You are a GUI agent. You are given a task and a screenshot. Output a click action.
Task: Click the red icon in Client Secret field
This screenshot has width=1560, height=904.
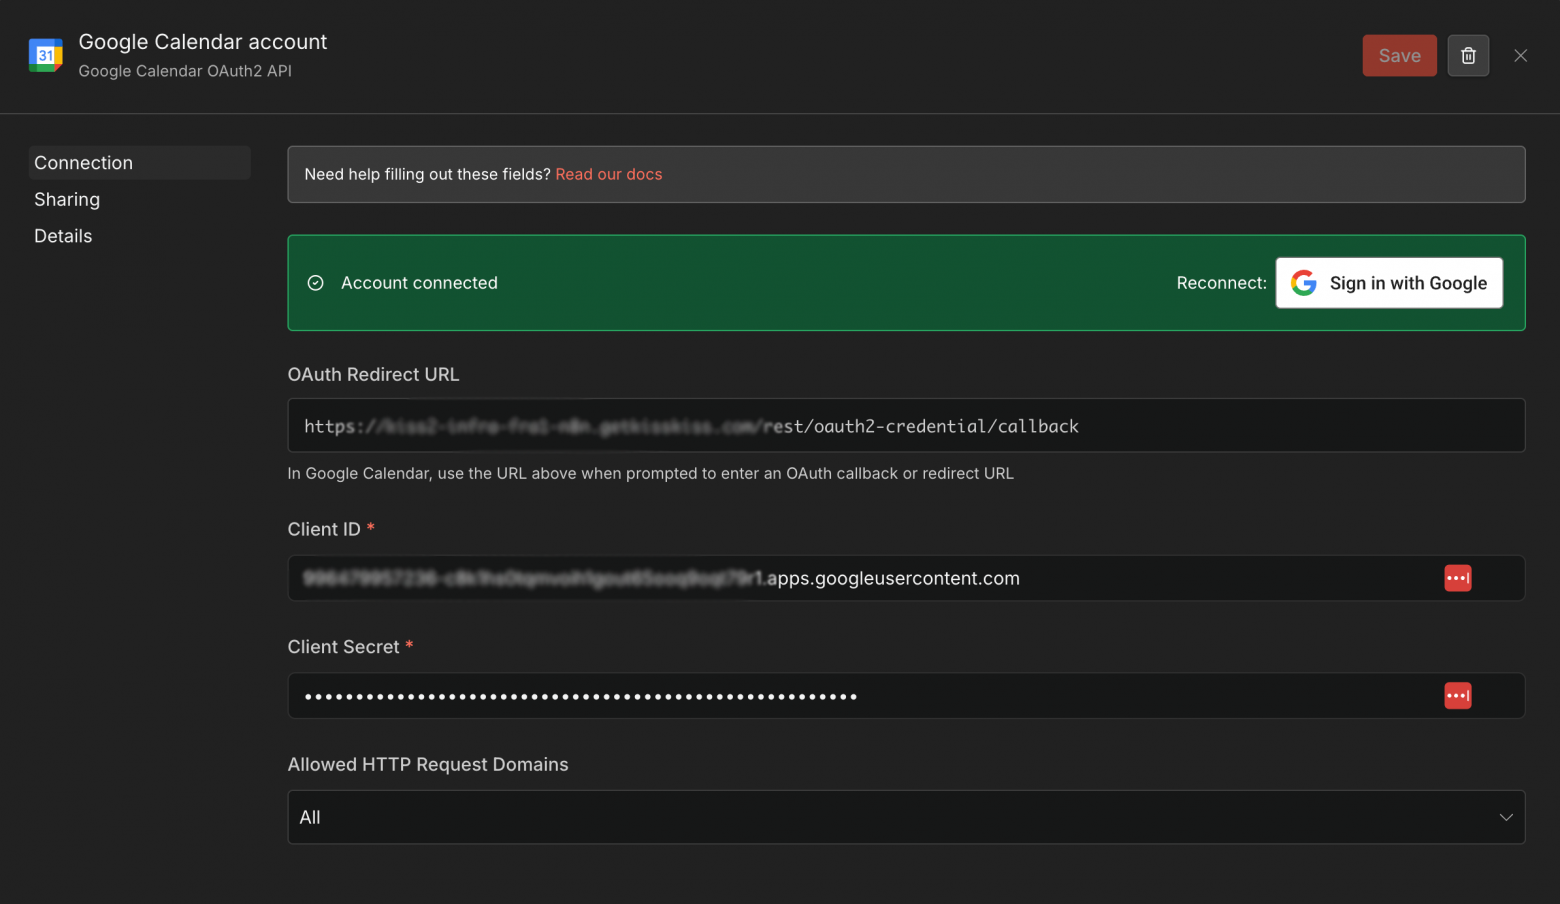[x=1457, y=696]
